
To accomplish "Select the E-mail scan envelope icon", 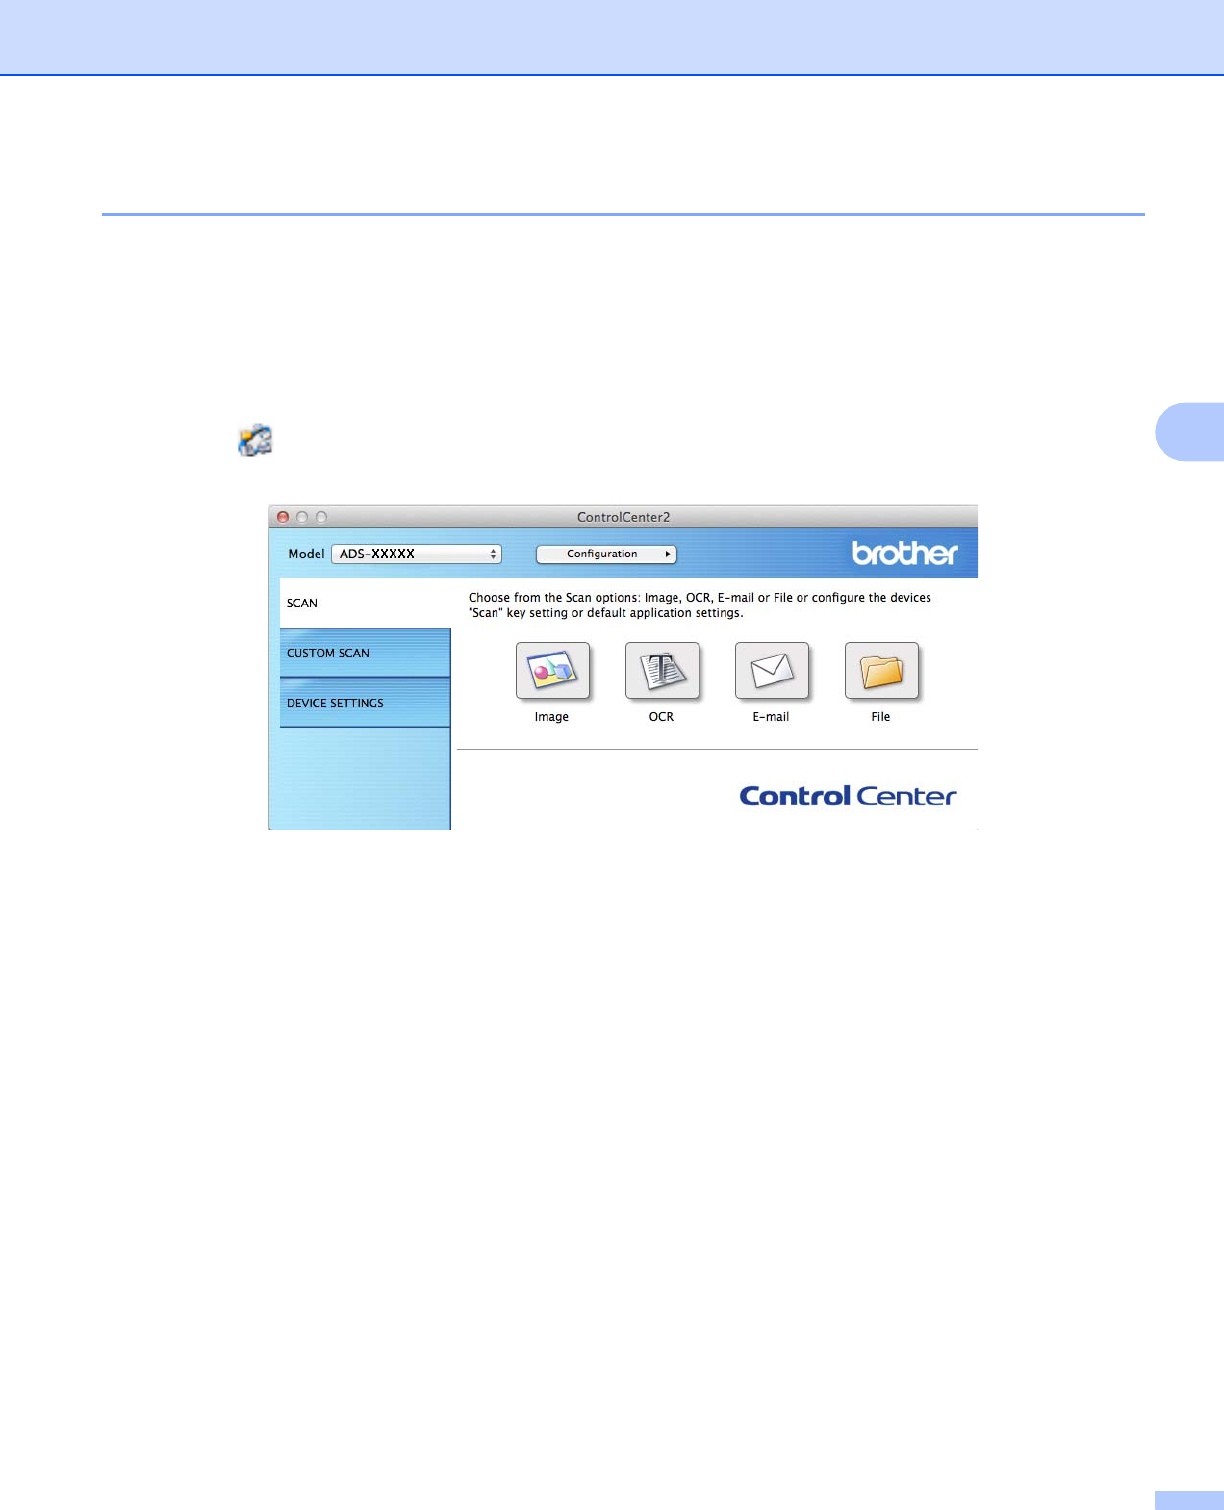I will point(772,670).
